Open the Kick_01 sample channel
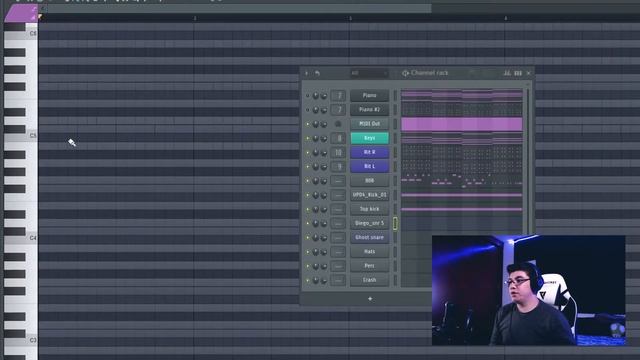Image resolution: width=640 pixels, height=360 pixels. tap(369, 195)
